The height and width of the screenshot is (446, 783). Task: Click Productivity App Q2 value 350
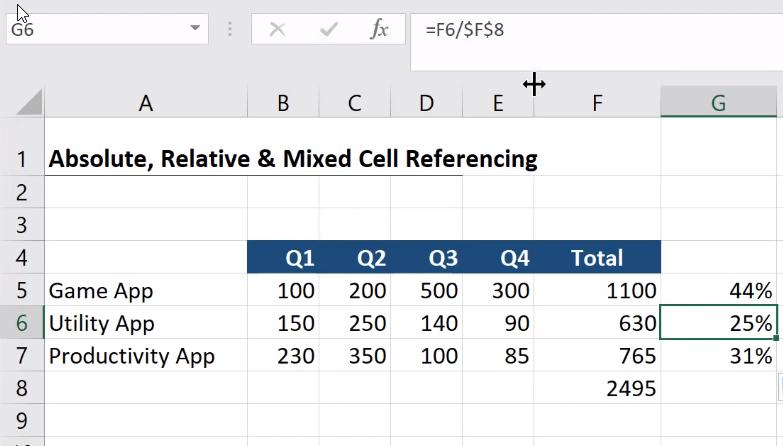pyautogui.click(x=355, y=356)
